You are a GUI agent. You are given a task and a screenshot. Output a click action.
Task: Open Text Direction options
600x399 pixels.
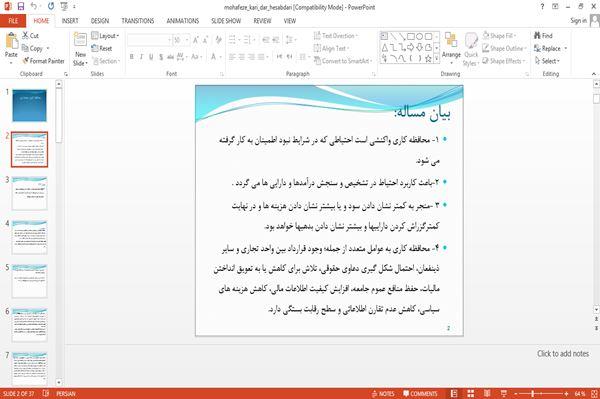[x=336, y=36]
